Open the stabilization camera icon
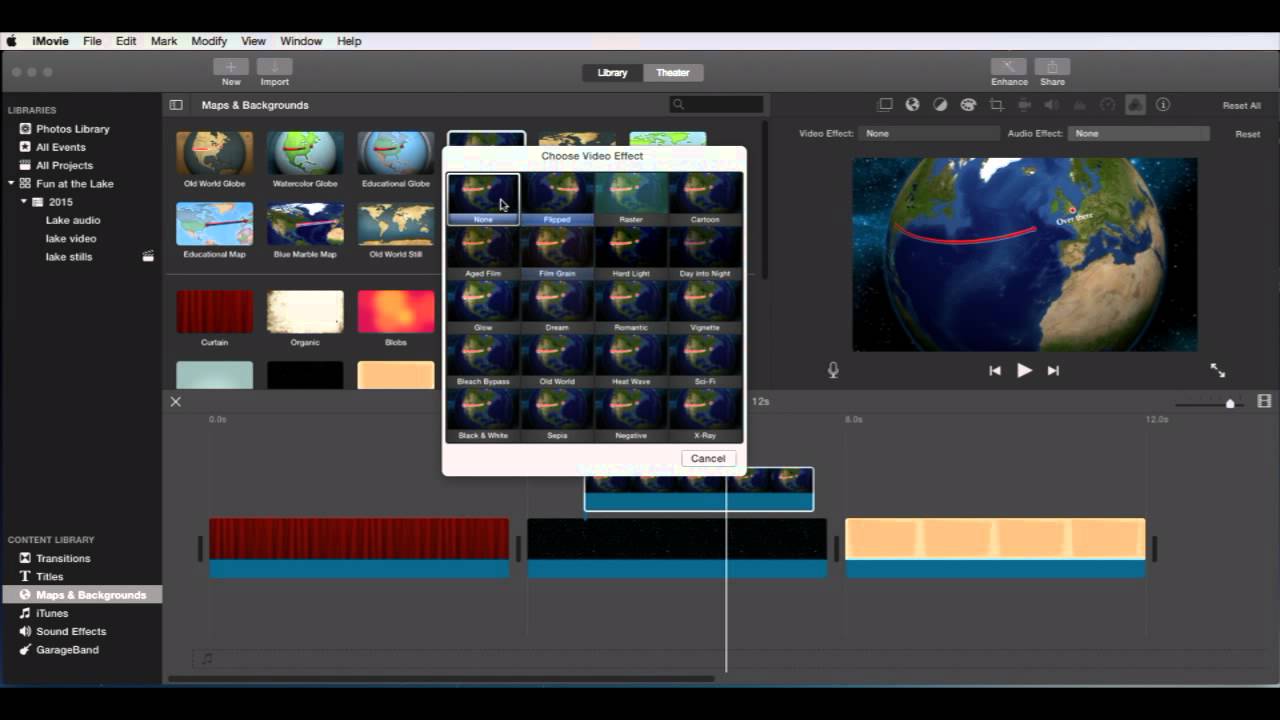Viewport: 1280px width, 720px height. (1024, 105)
